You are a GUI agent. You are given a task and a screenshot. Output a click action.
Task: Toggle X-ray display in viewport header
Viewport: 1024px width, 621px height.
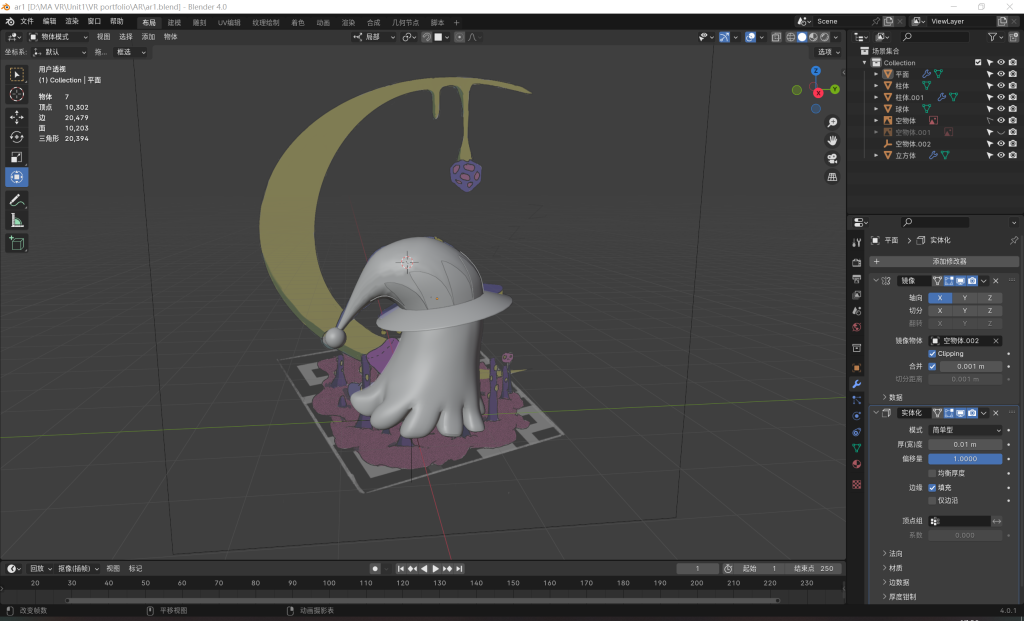pos(776,37)
